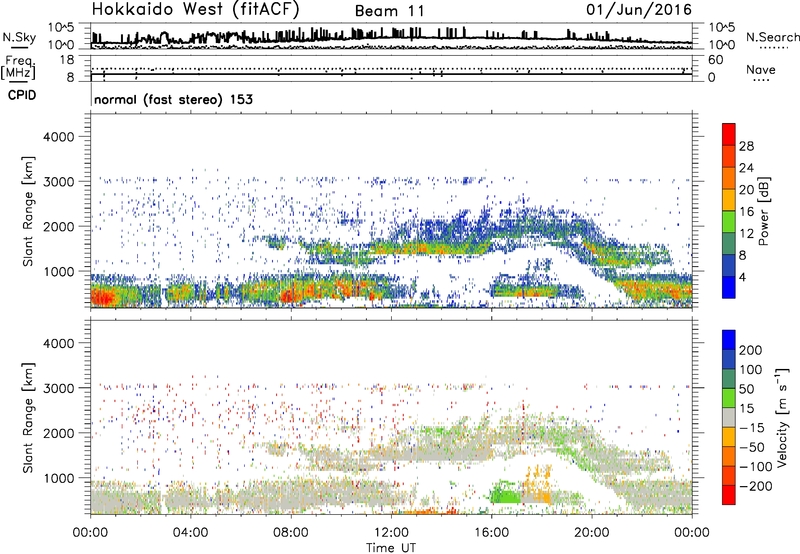Click the '60' Nave axis tick label
The image size is (800, 554).
point(716,60)
